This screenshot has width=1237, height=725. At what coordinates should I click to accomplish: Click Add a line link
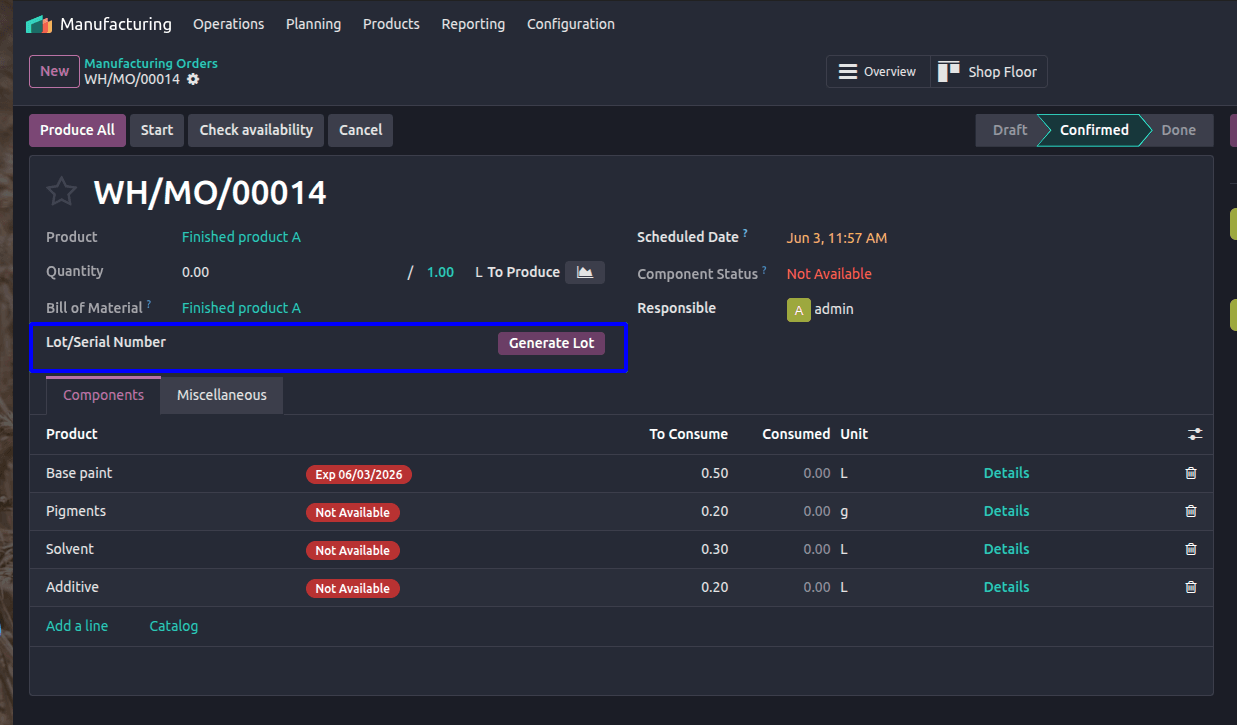click(77, 626)
